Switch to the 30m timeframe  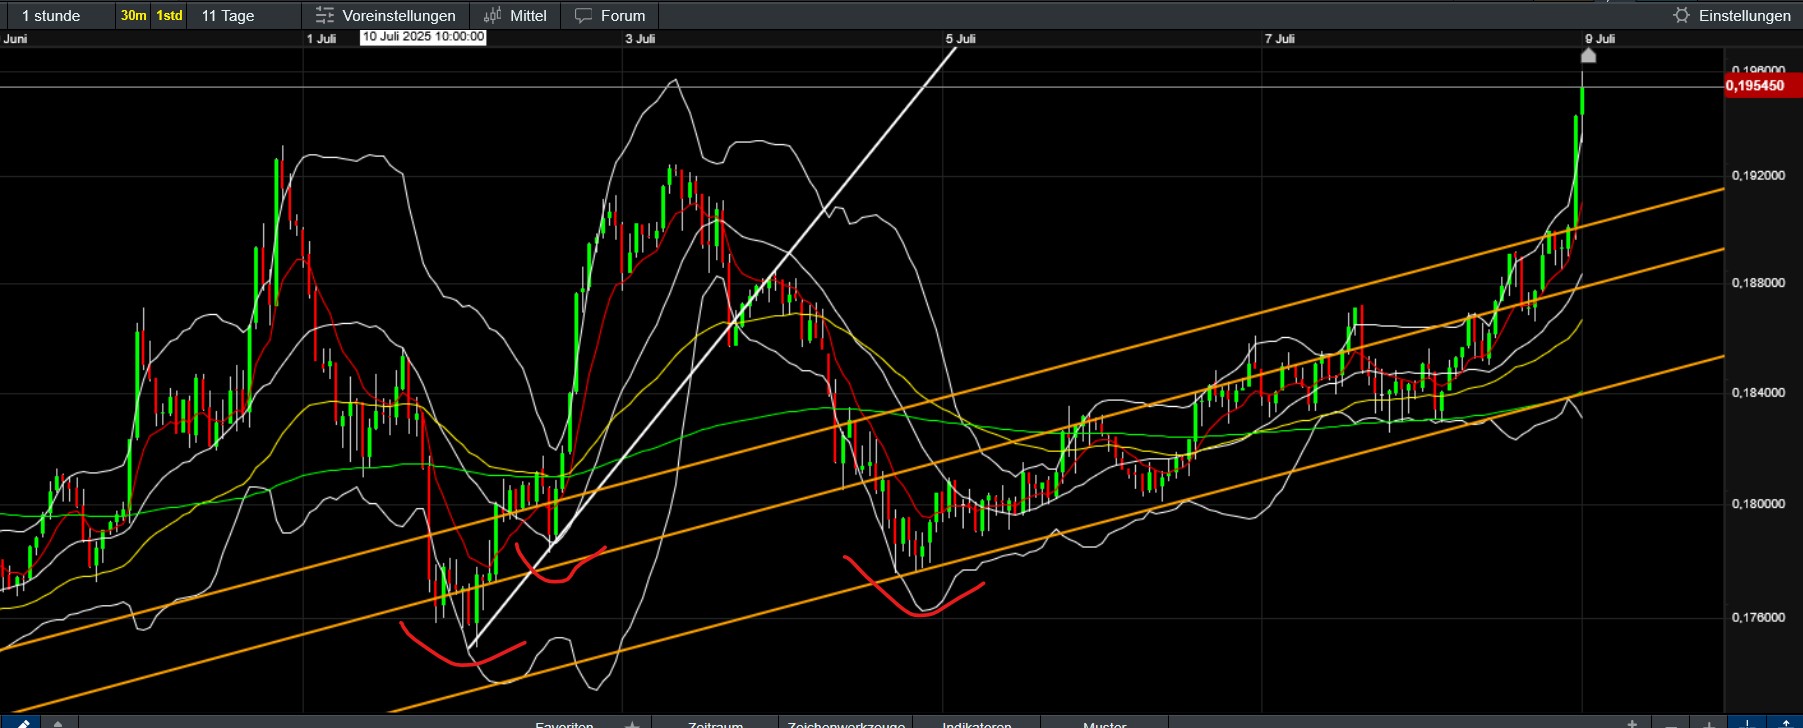tap(133, 15)
